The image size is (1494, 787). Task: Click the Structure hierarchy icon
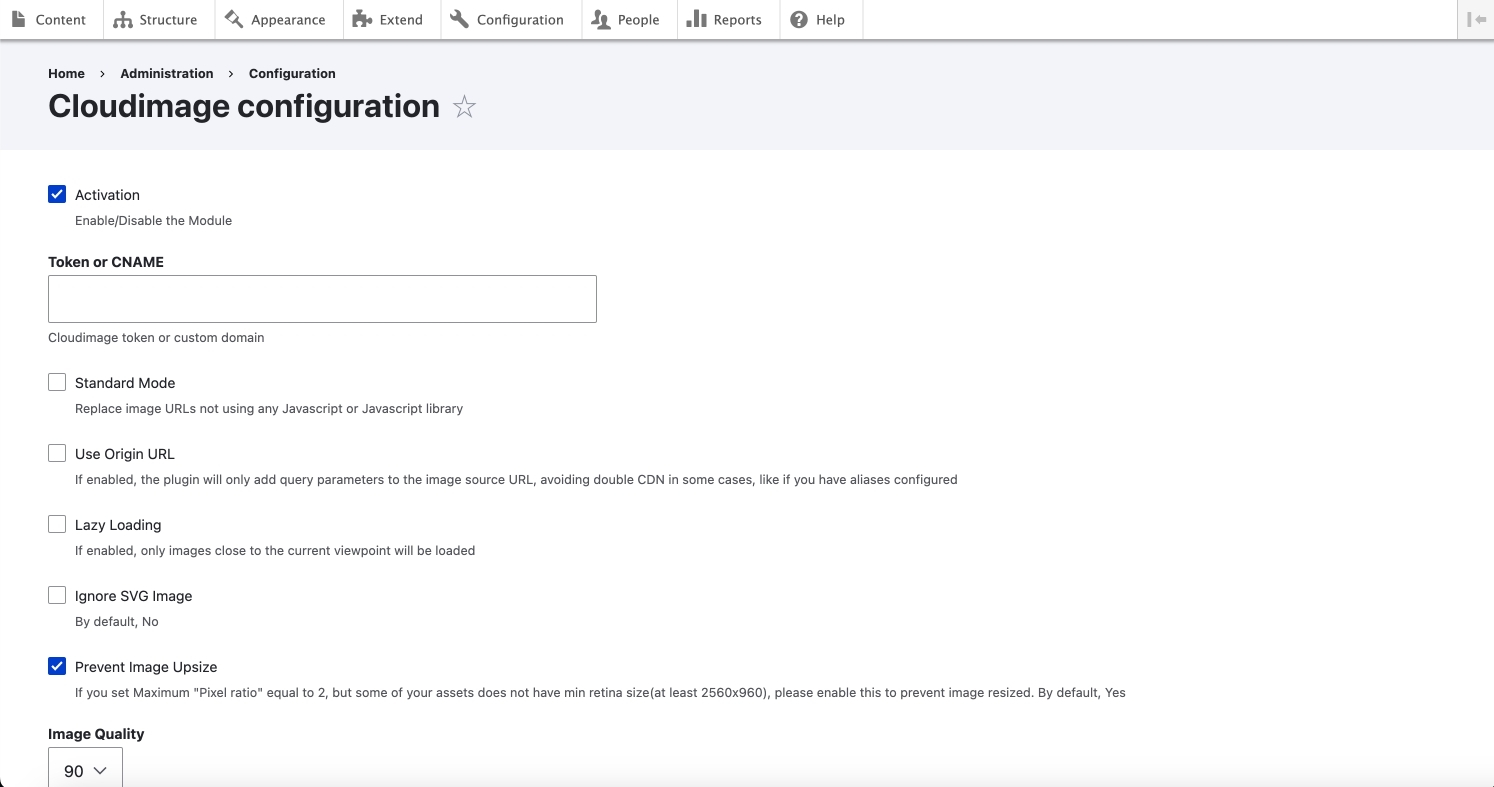click(123, 20)
